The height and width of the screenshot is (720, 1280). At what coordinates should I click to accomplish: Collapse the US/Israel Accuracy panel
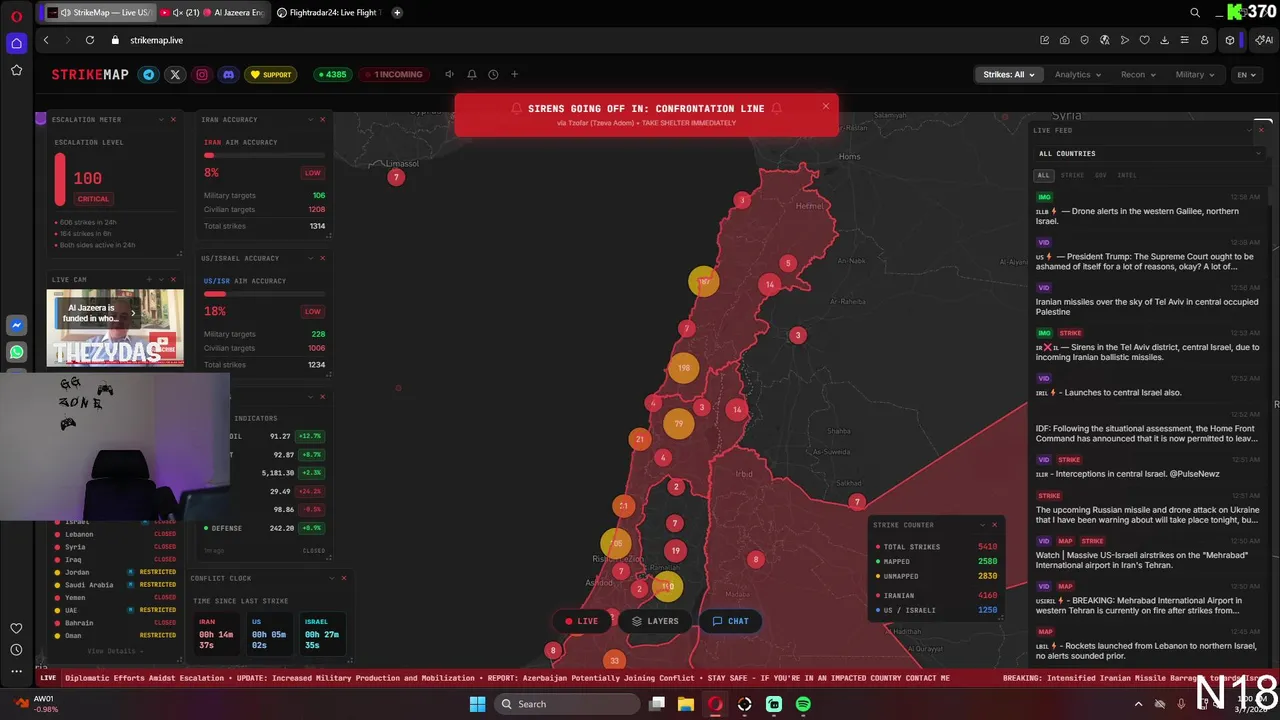click(309, 258)
